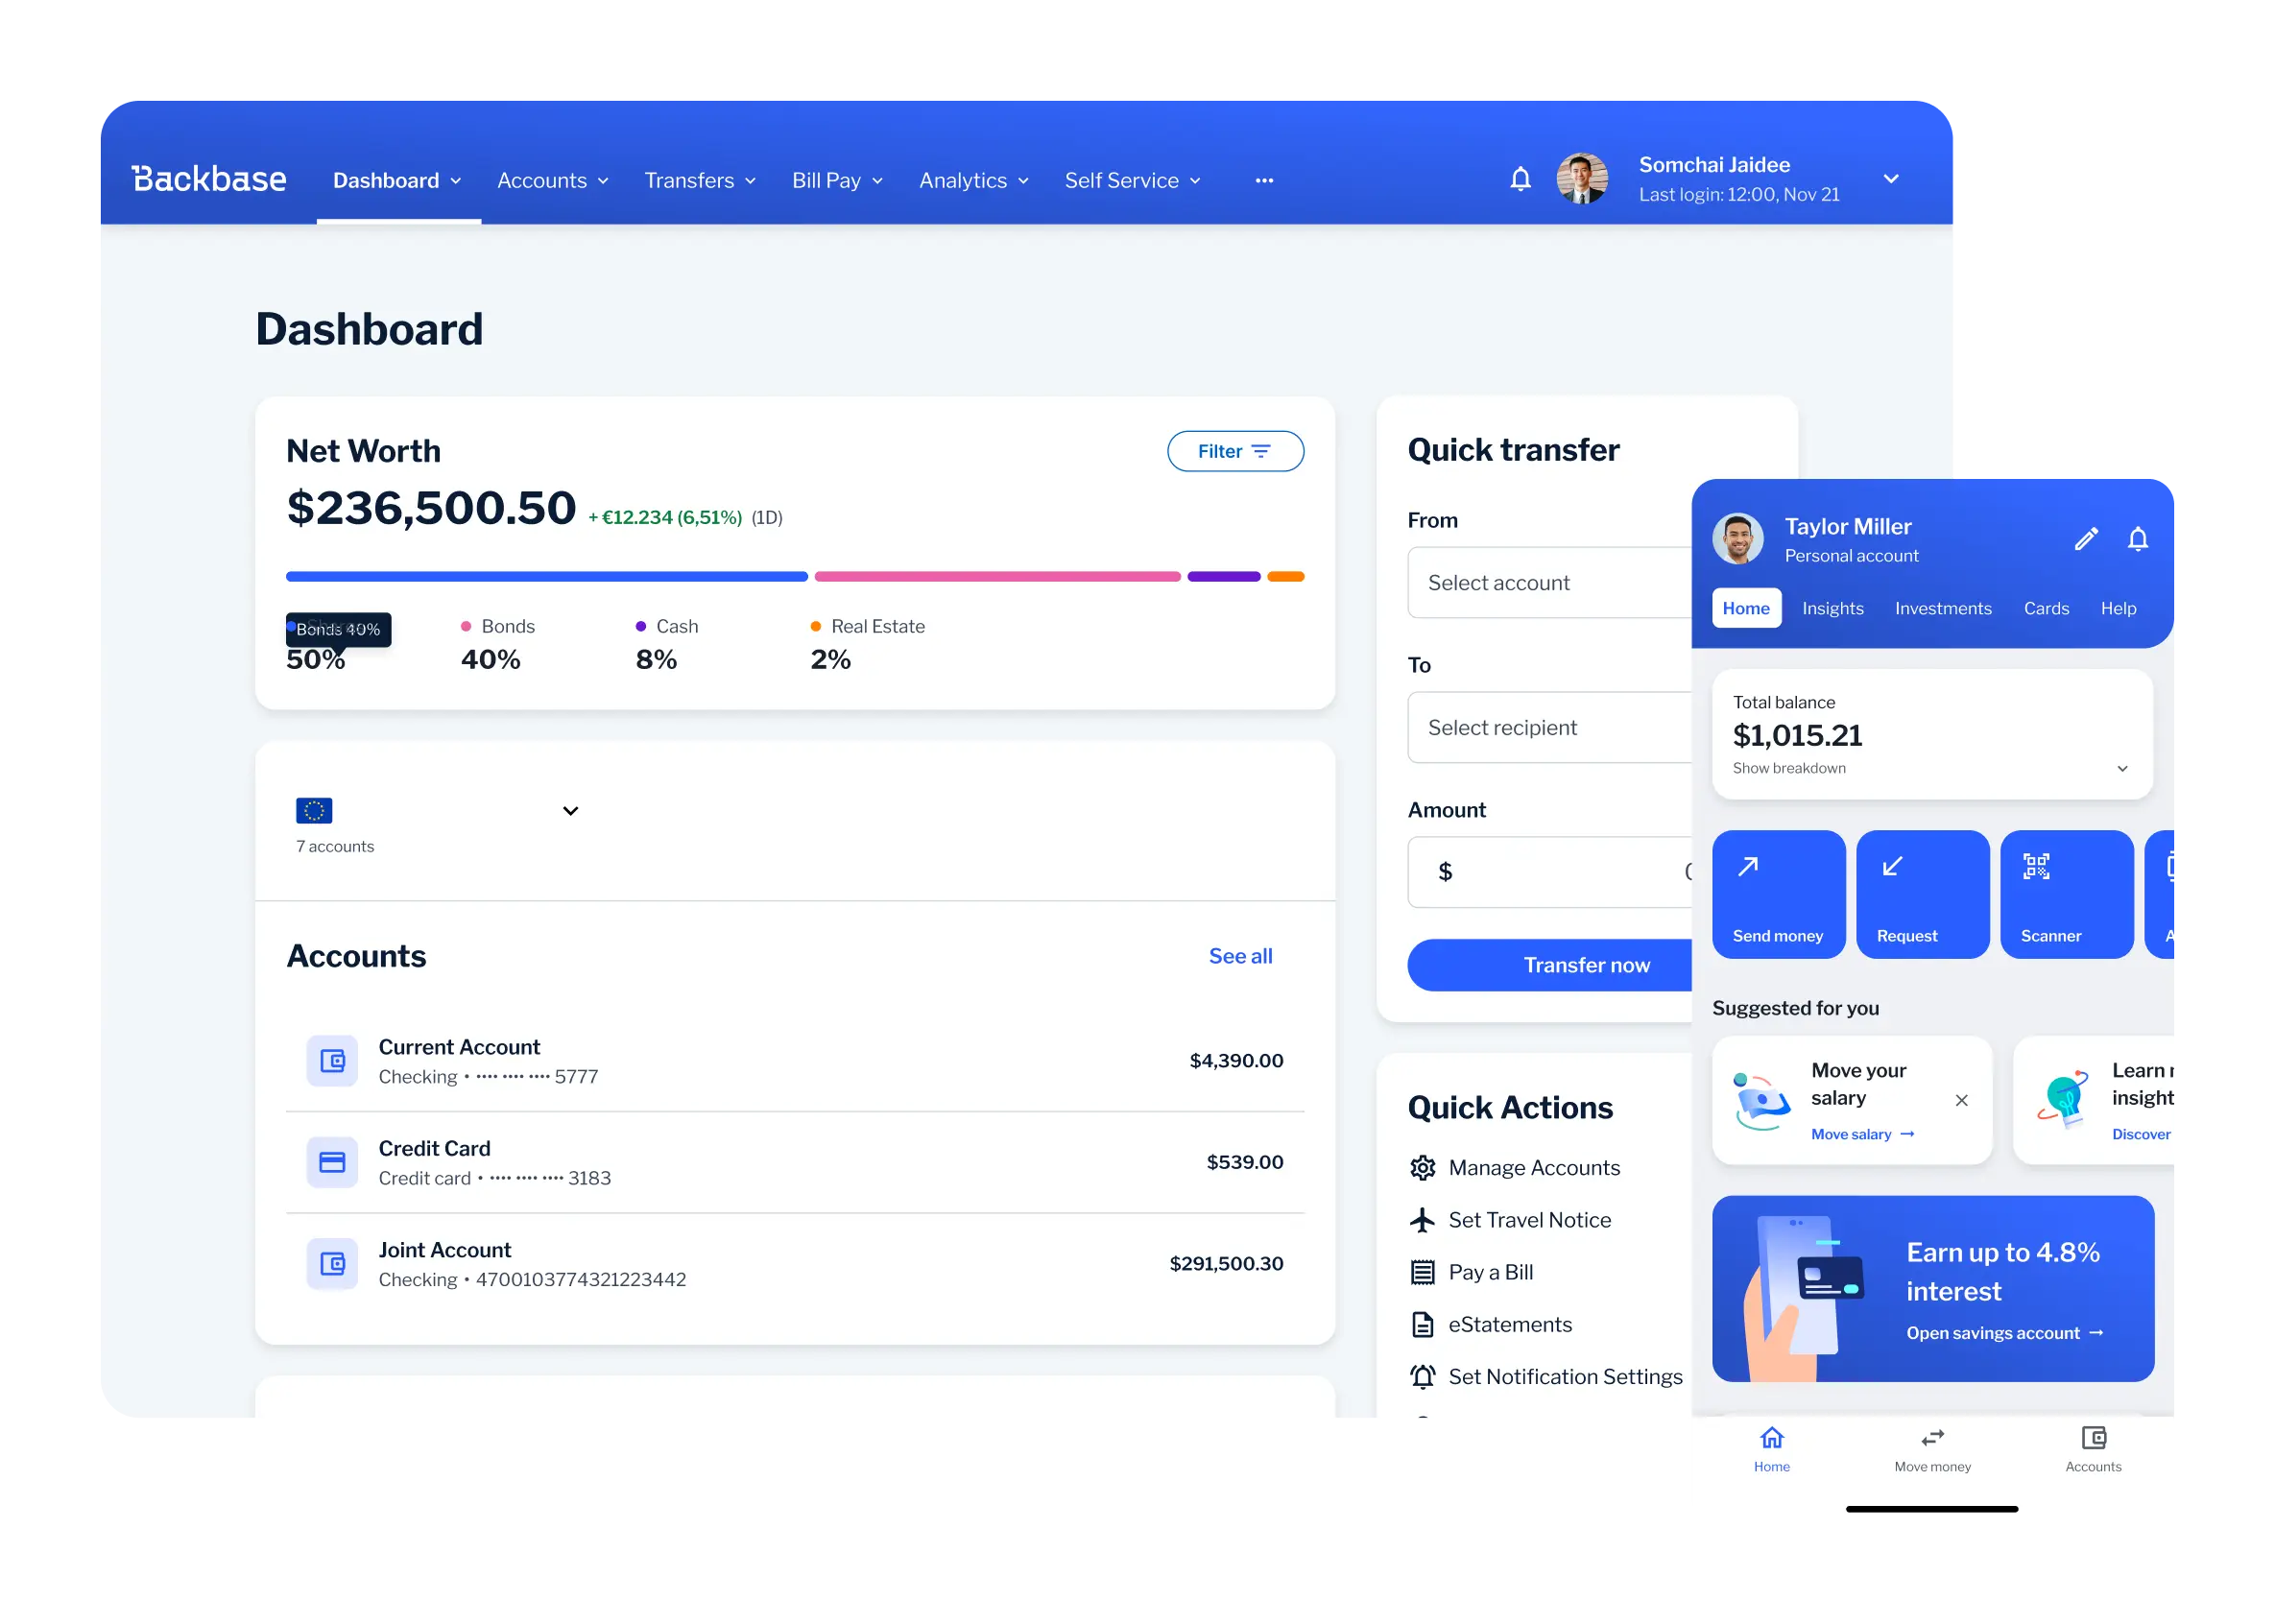2275x1624 pixels.
Task: Open Accounts in mobile bottom navigation
Action: (x=2092, y=1448)
